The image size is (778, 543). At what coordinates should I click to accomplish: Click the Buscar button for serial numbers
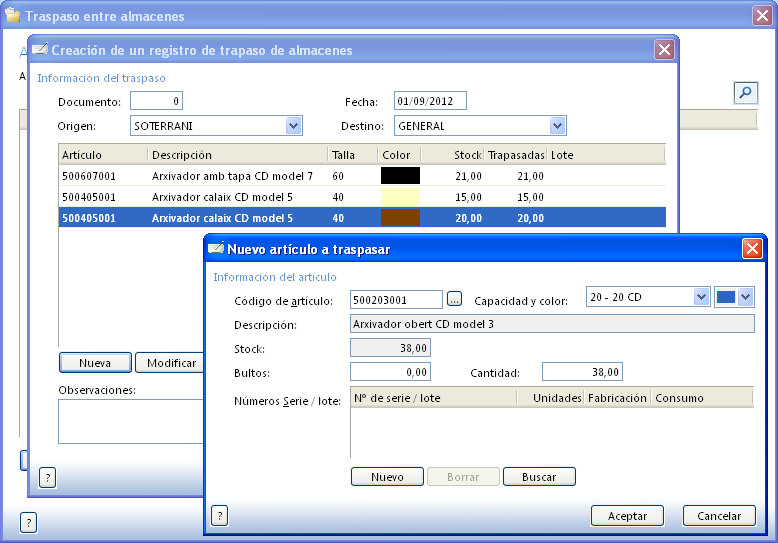pos(539,477)
